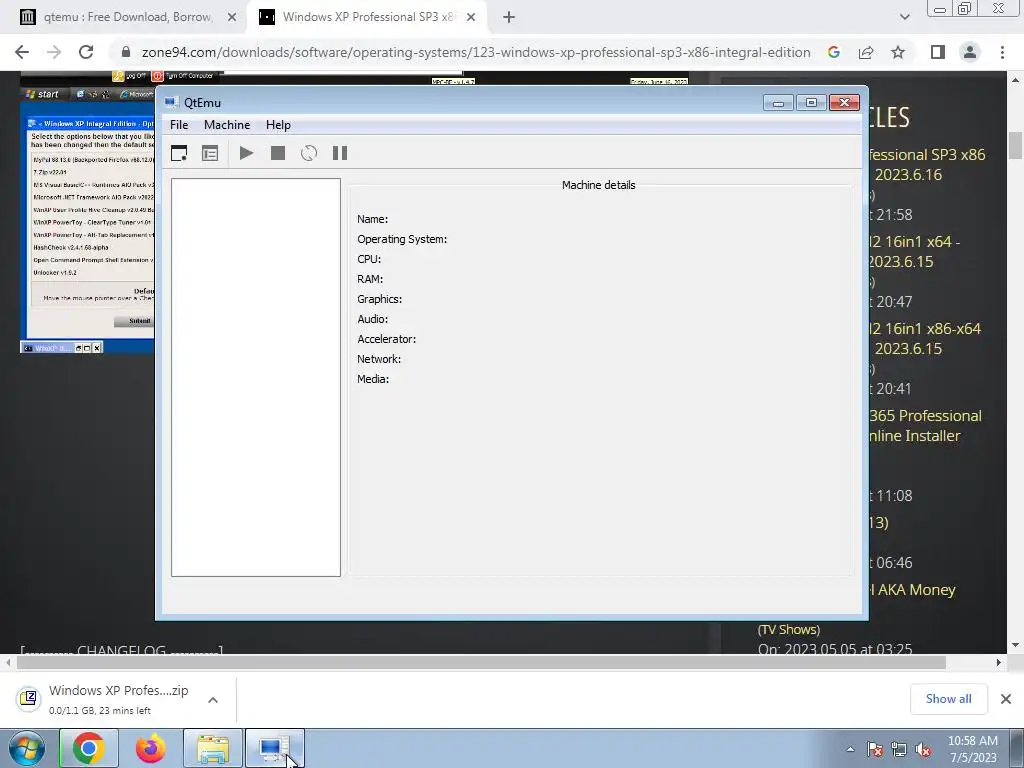Select the empty machine list panel in QtEmu
This screenshot has height=768, width=1024.
(255, 377)
